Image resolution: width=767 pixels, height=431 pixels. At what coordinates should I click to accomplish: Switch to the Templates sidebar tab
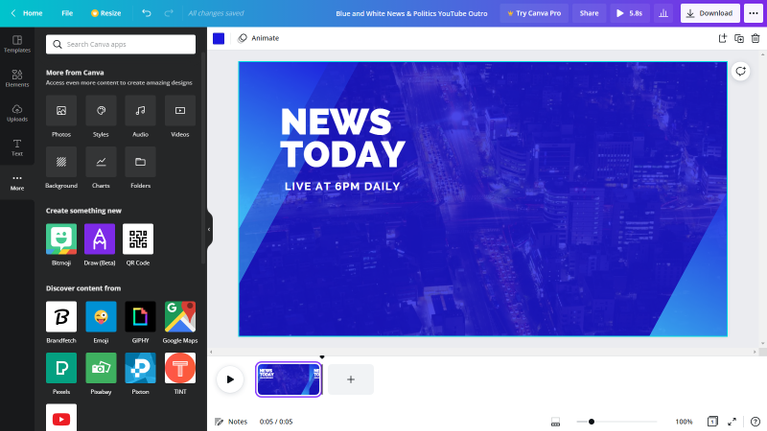[x=17, y=44]
